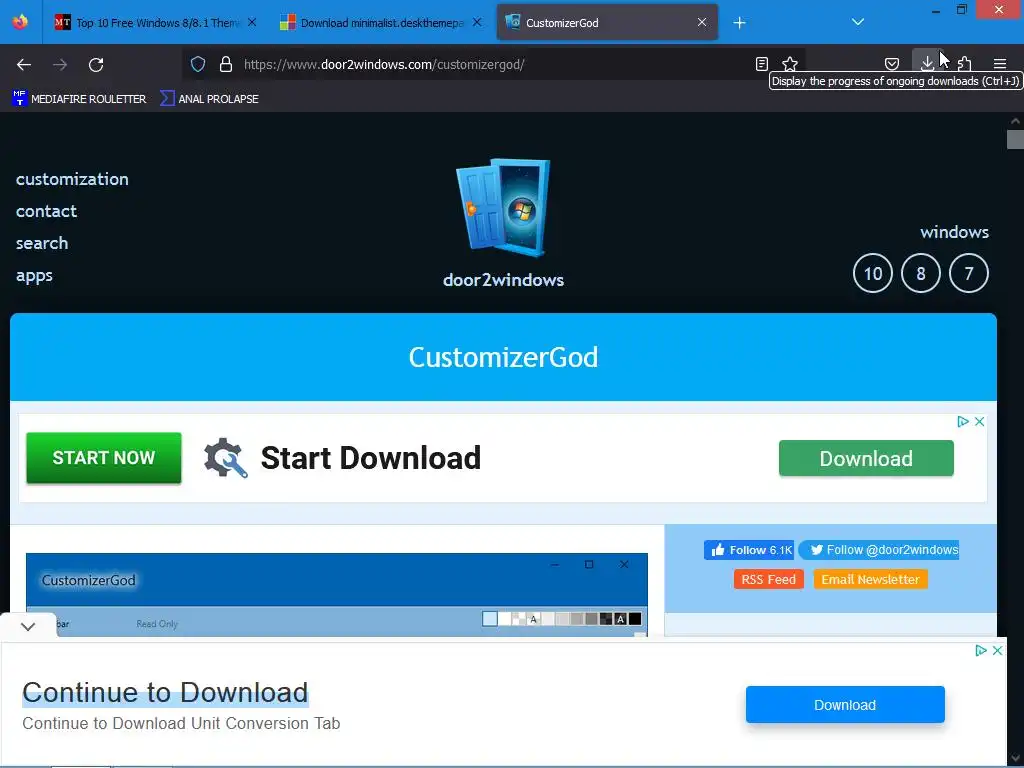Switch to Download minimalist.deskthemepack tab
The height and width of the screenshot is (768, 1024).
click(381, 23)
